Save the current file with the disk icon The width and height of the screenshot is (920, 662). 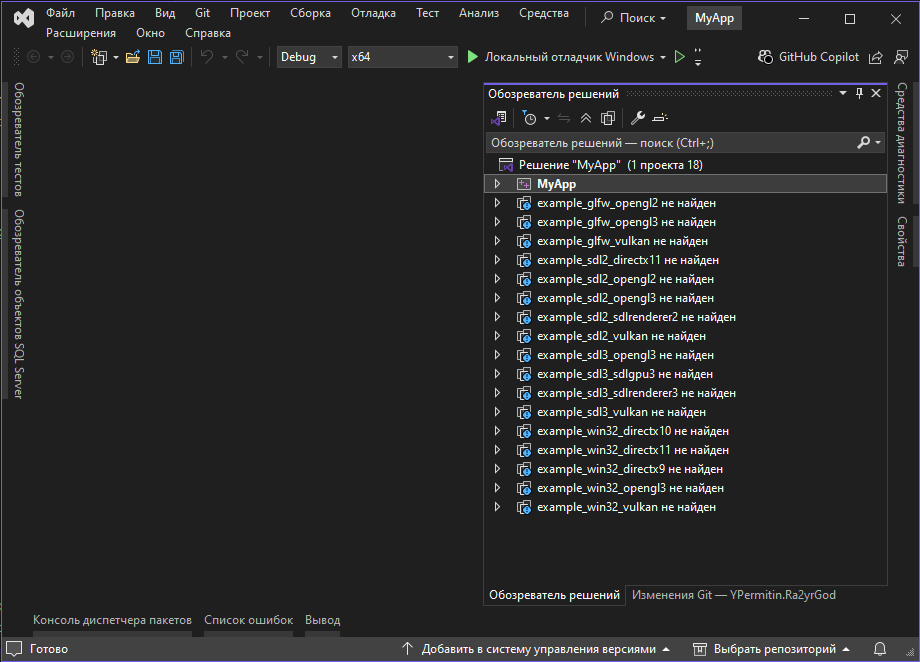[155, 57]
